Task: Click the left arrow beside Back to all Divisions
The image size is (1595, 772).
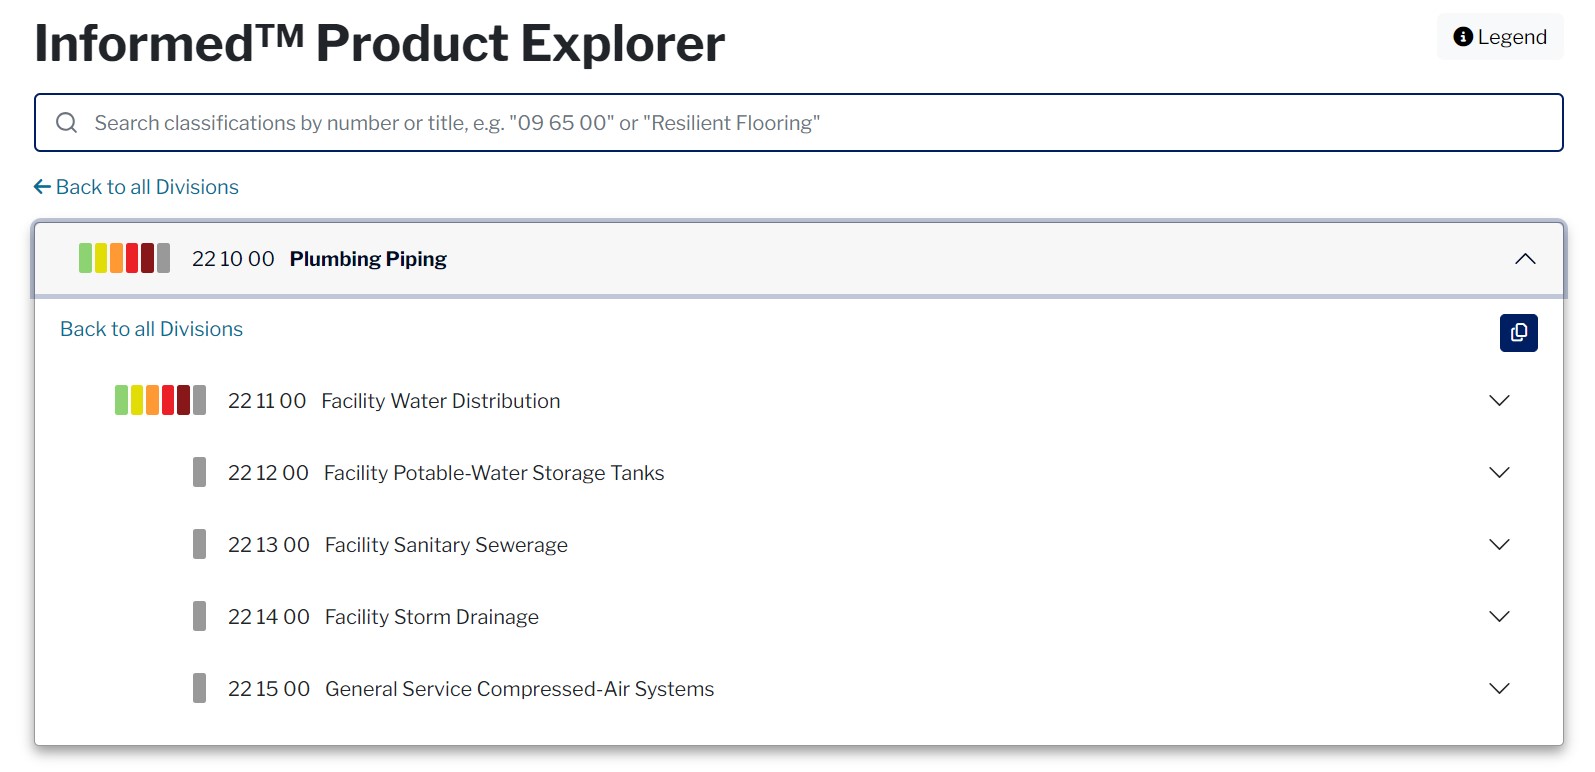Action: click(42, 187)
